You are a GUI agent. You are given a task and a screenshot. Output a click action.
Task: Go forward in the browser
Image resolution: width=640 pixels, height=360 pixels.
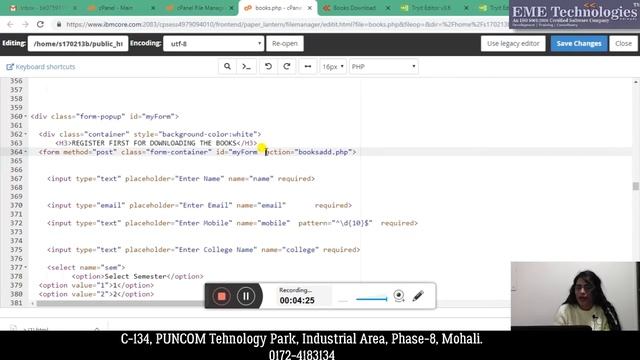click(25, 24)
